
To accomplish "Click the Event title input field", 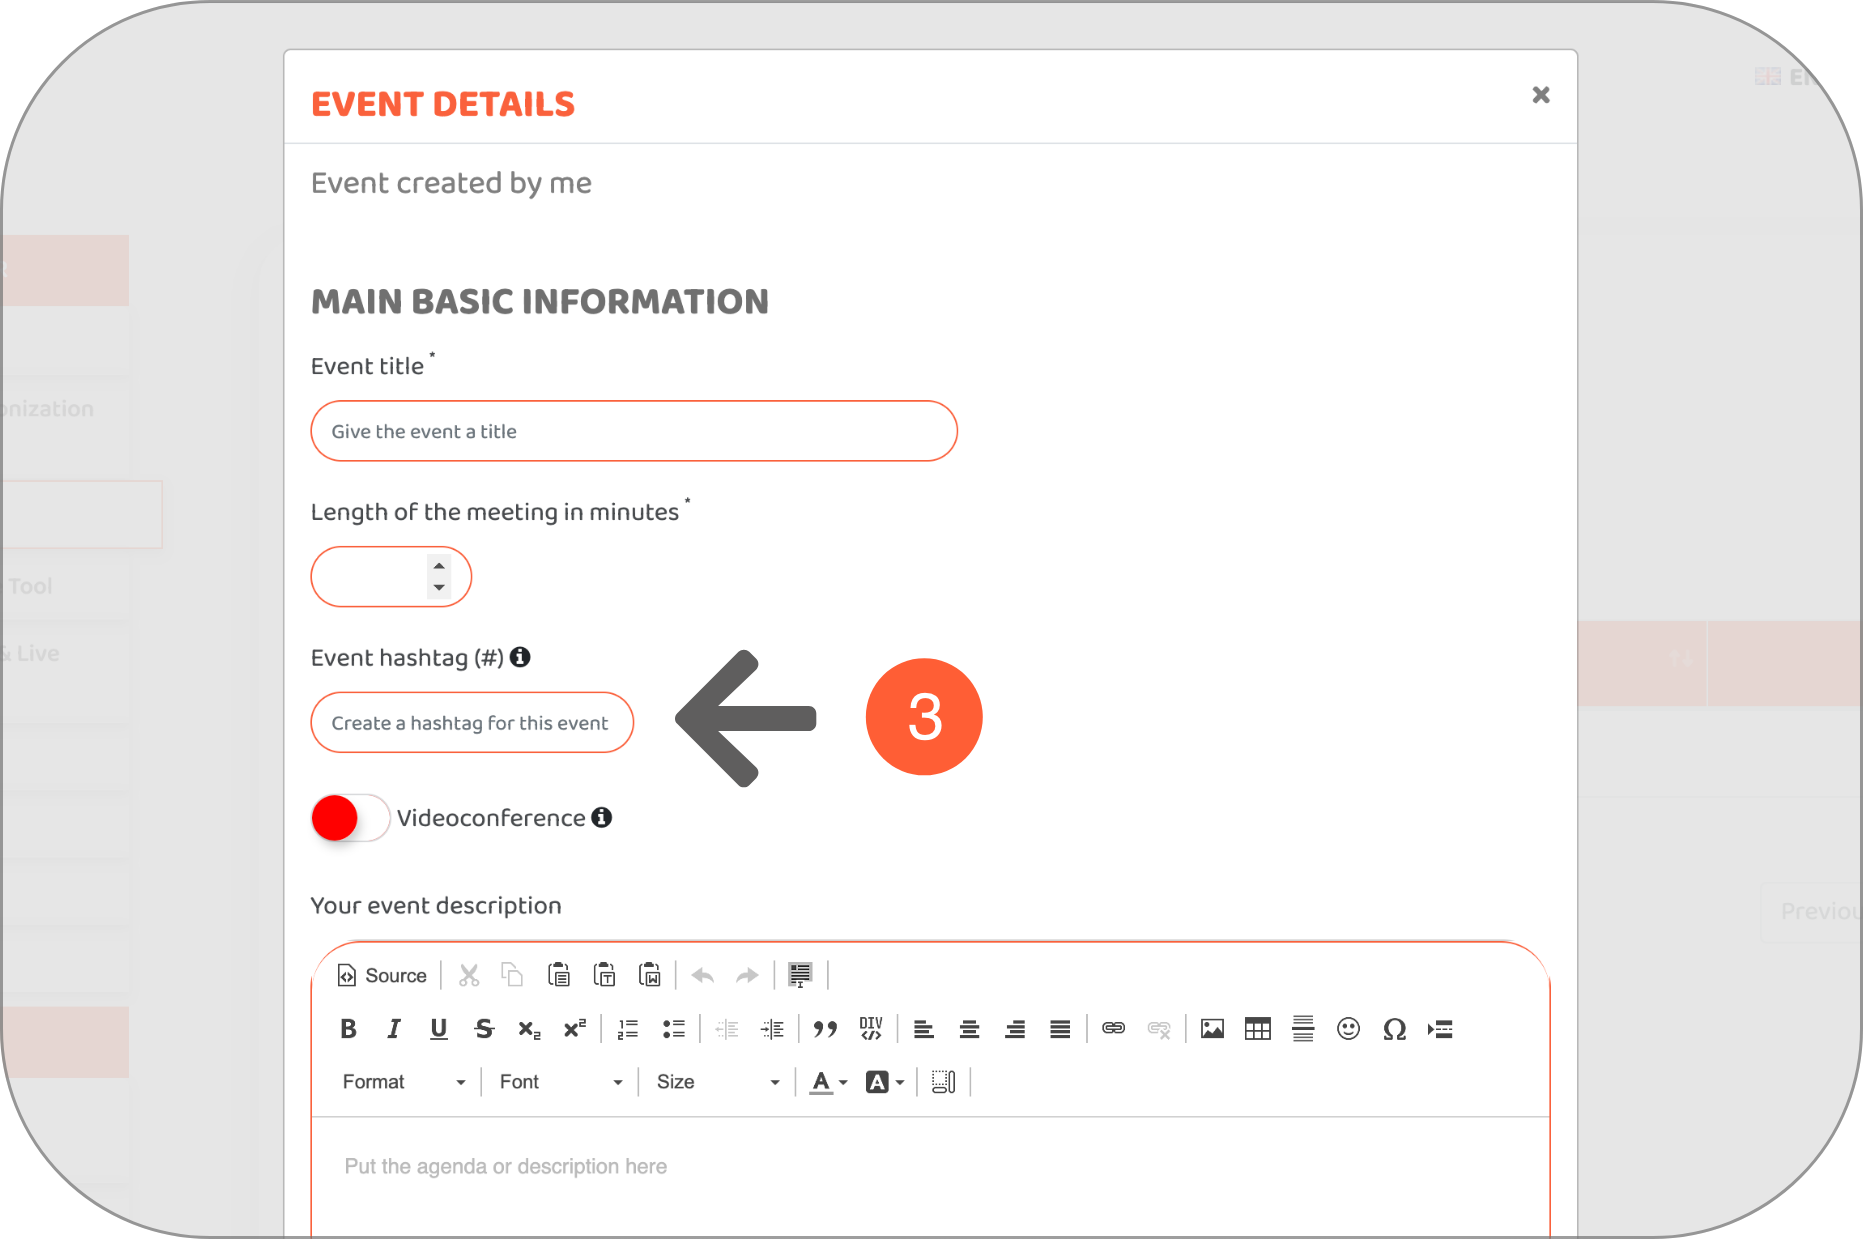I will 634,431.
